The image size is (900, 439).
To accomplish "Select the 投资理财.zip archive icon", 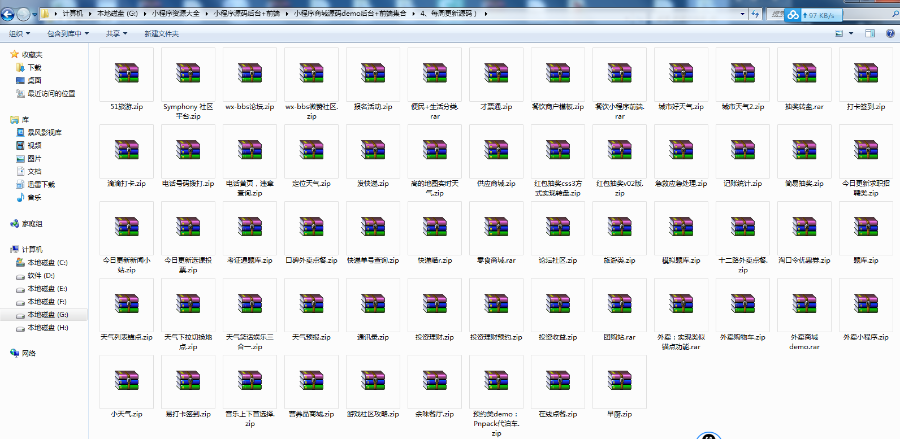I will point(435,304).
